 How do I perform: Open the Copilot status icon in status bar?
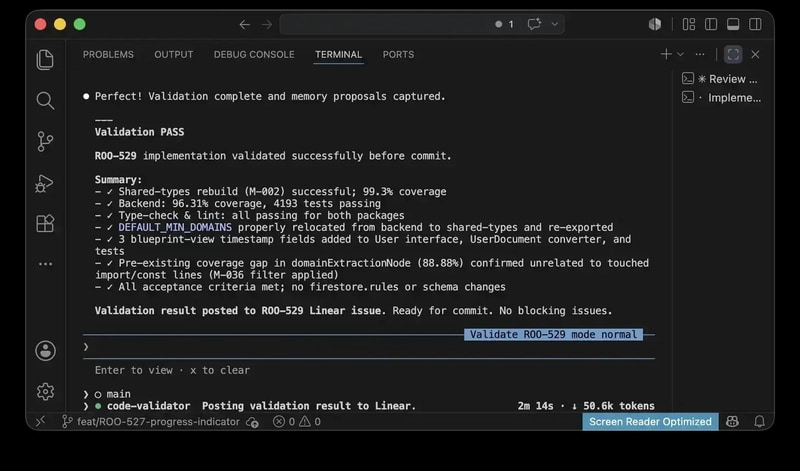pyautogui.click(x=732, y=422)
